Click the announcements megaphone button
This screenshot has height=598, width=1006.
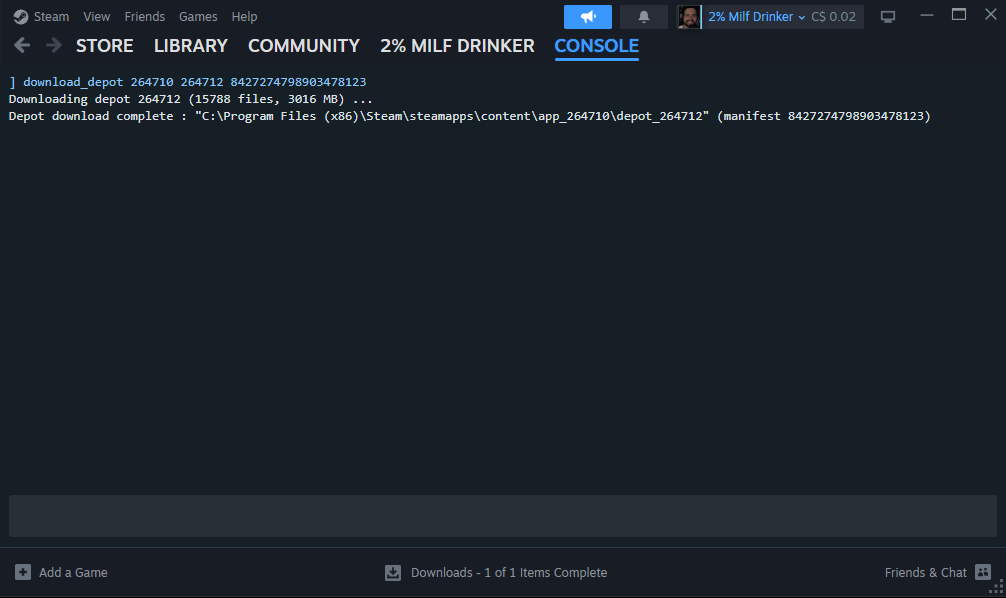pyautogui.click(x=588, y=17)
